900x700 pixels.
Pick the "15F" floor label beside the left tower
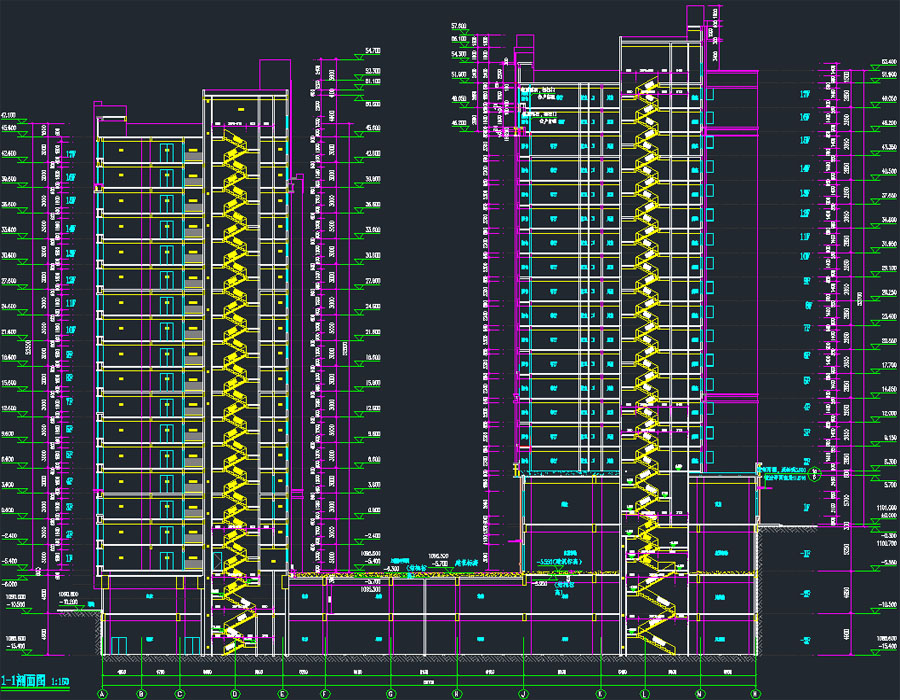[x=71, y=201]
